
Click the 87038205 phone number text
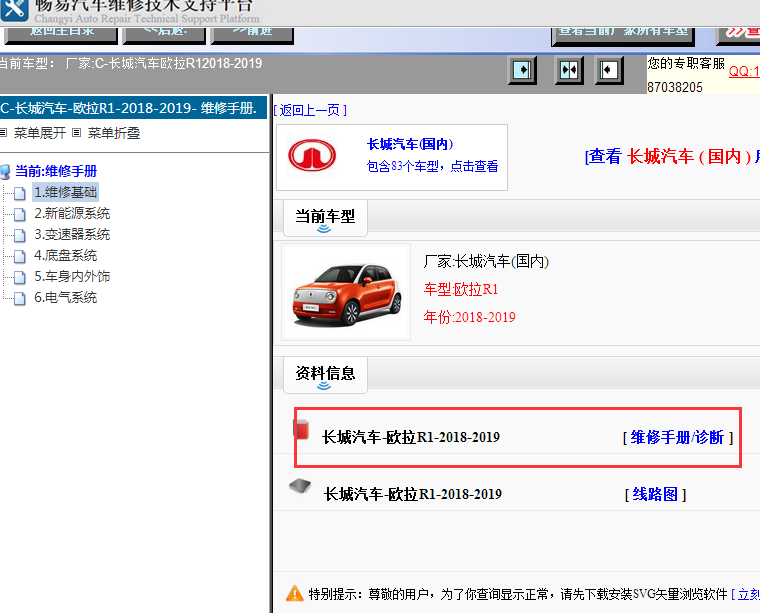(x=675, y=87)
